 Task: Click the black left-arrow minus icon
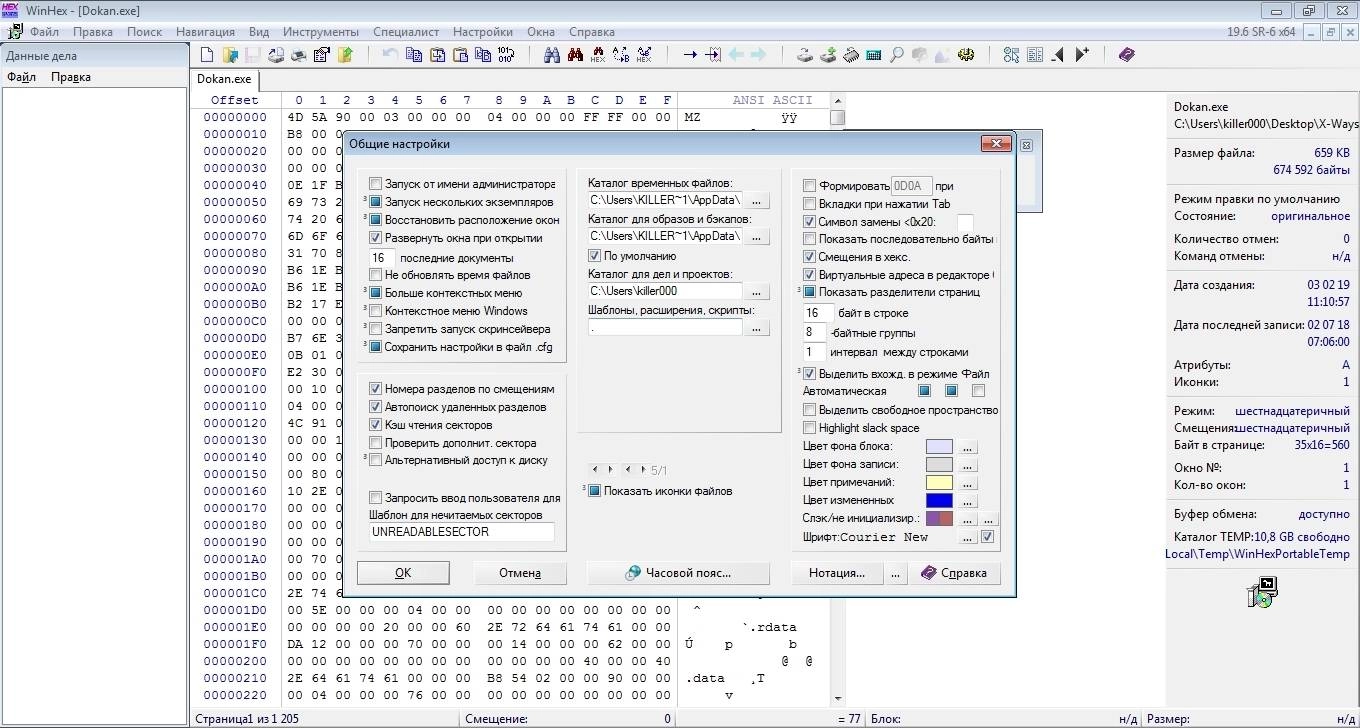1058,55
